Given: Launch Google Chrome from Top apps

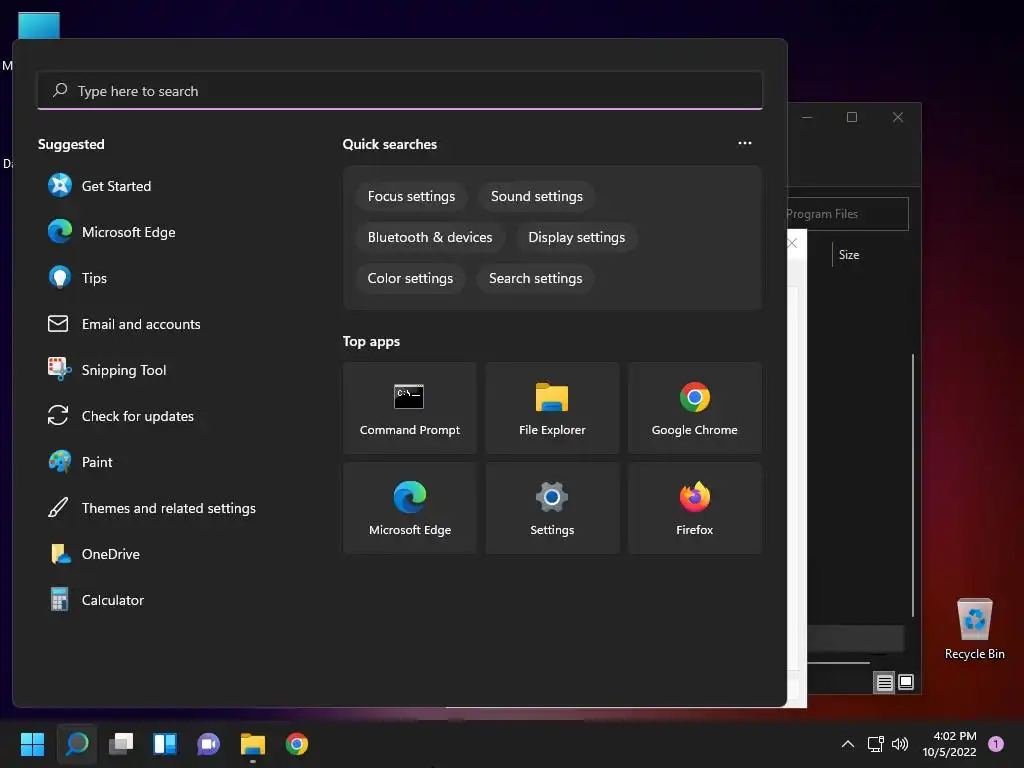Looking at the screenshot, I should click(694, 408).
